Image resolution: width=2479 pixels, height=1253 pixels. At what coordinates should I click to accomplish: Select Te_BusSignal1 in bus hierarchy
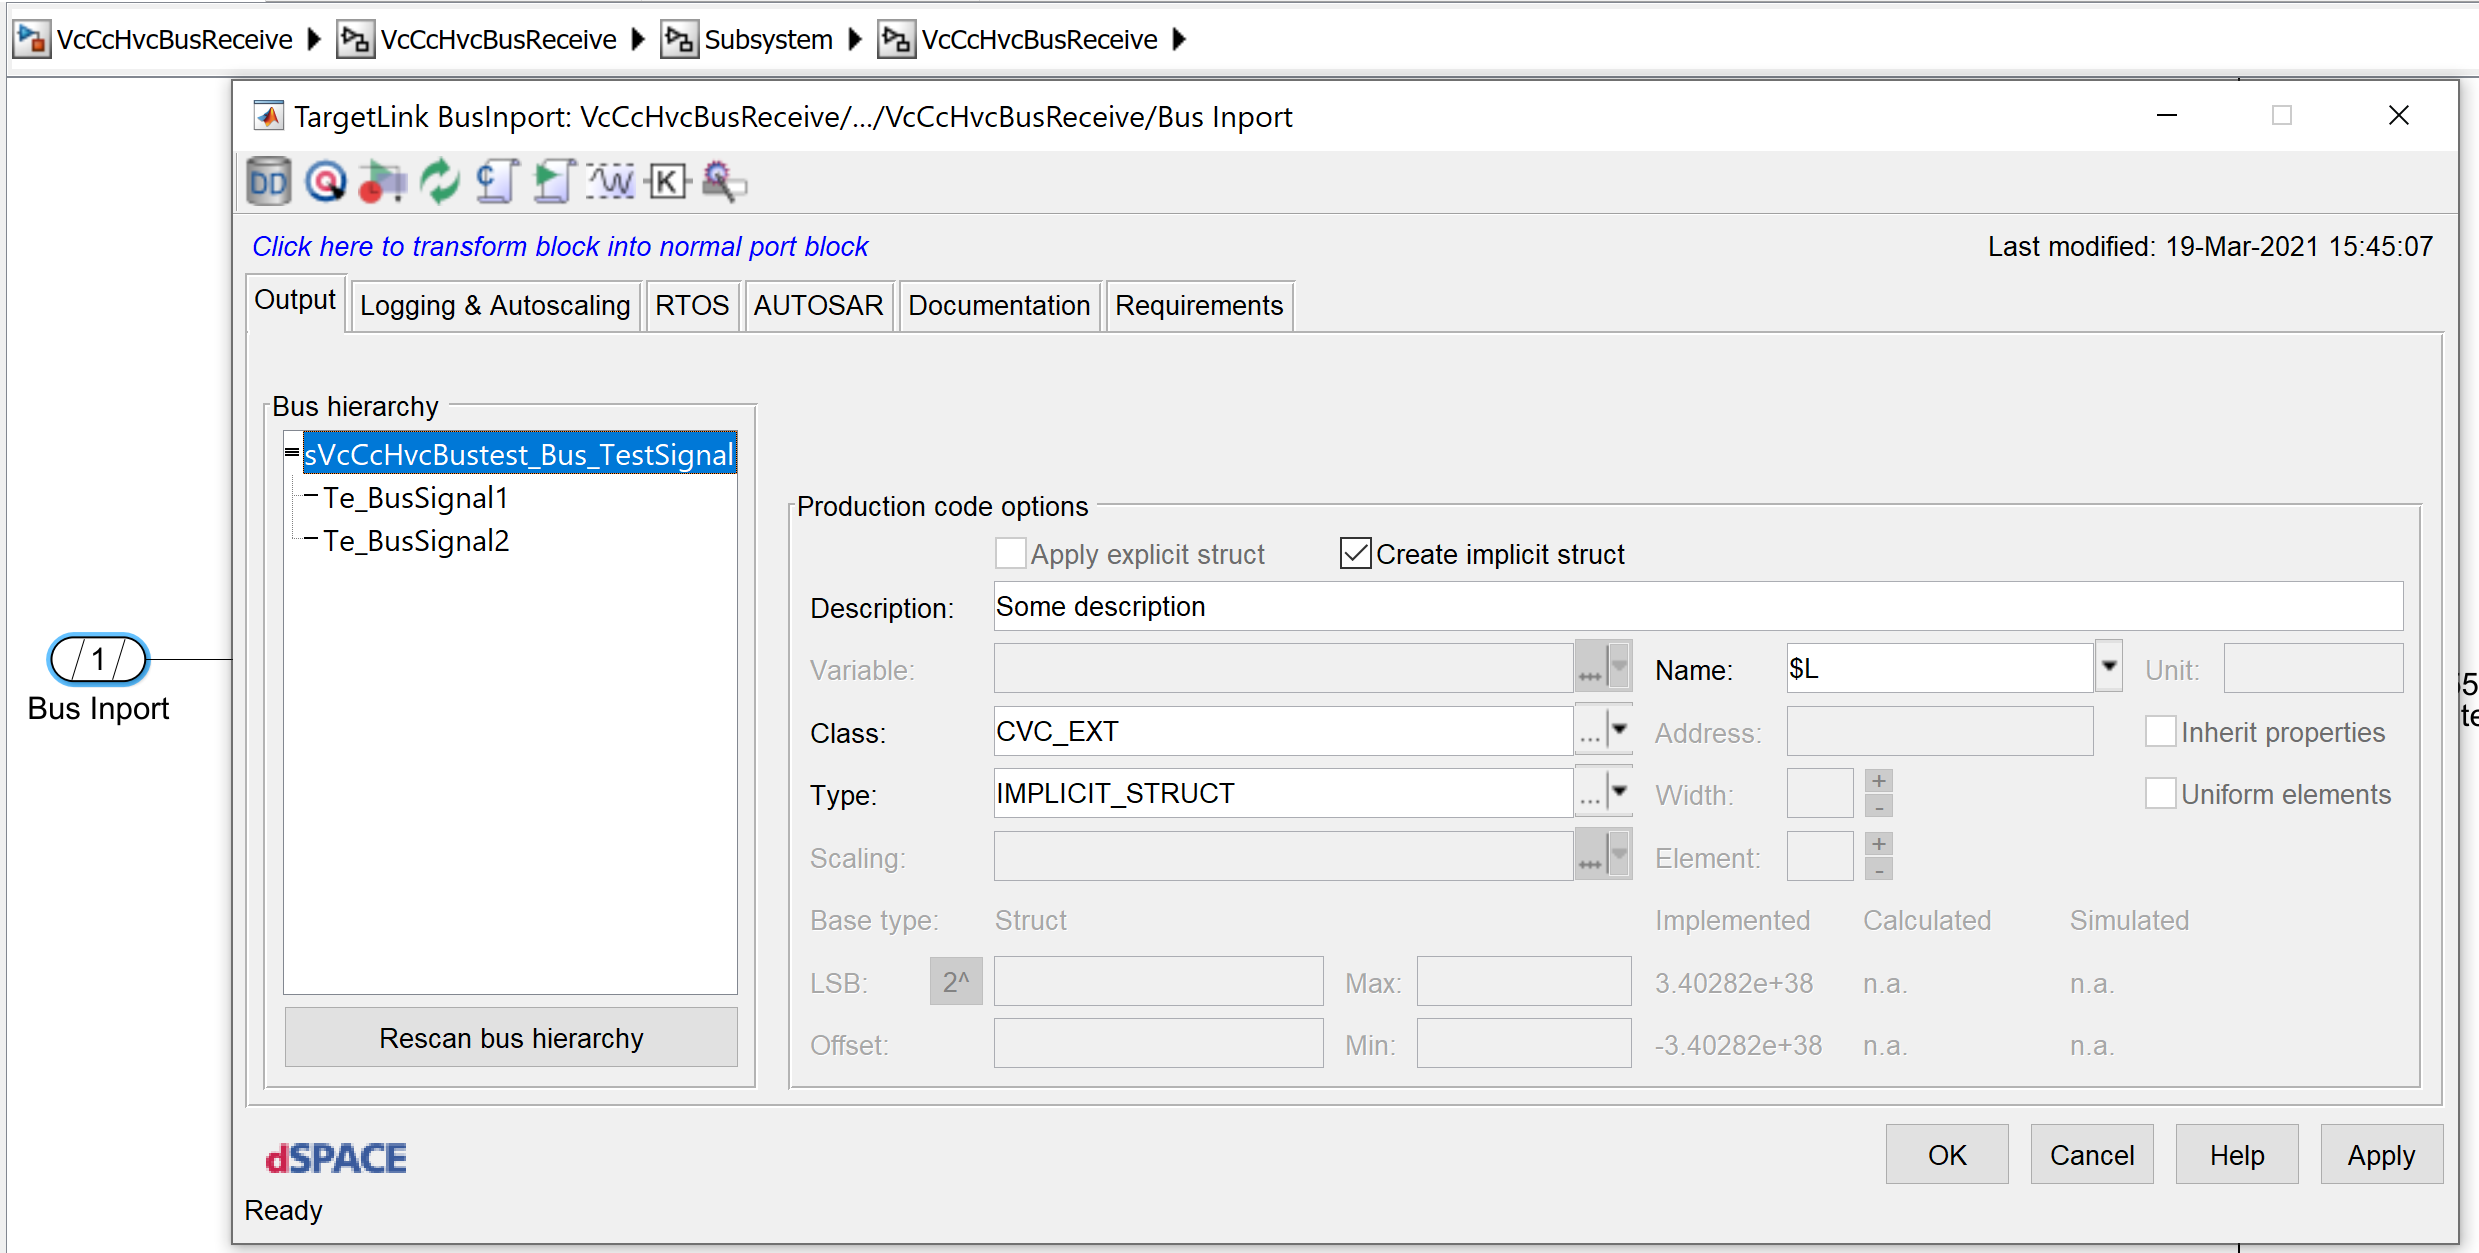coord(415,498)
